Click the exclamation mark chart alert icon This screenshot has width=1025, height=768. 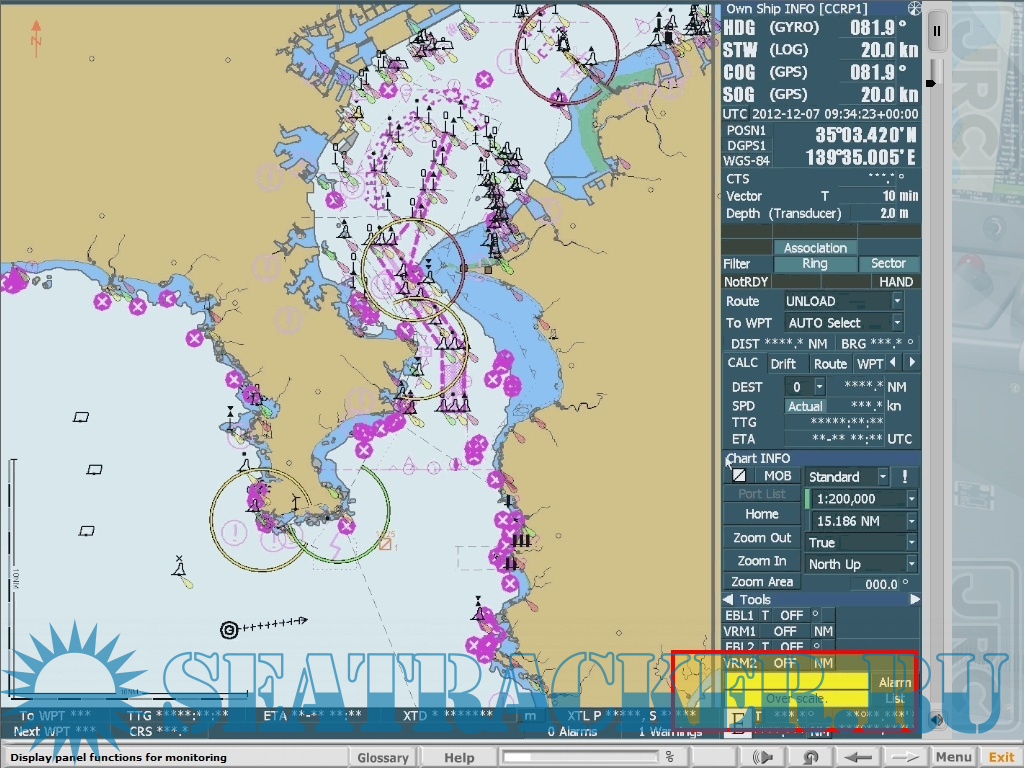[904, 477]
